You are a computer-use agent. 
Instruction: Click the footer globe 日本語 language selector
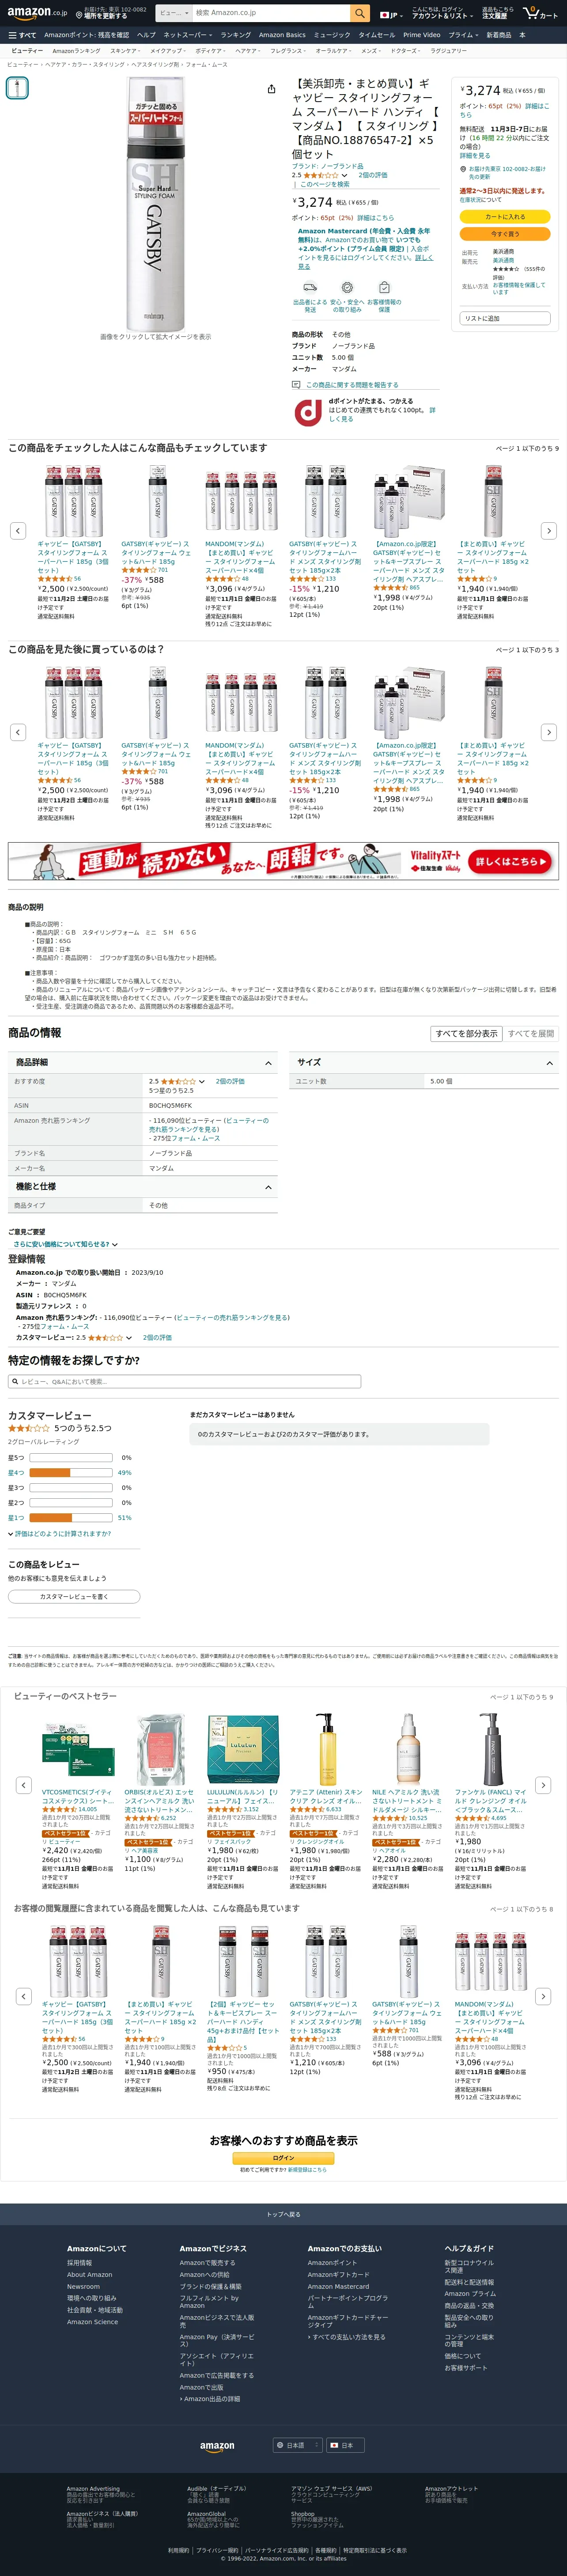tap(298, 2445)
